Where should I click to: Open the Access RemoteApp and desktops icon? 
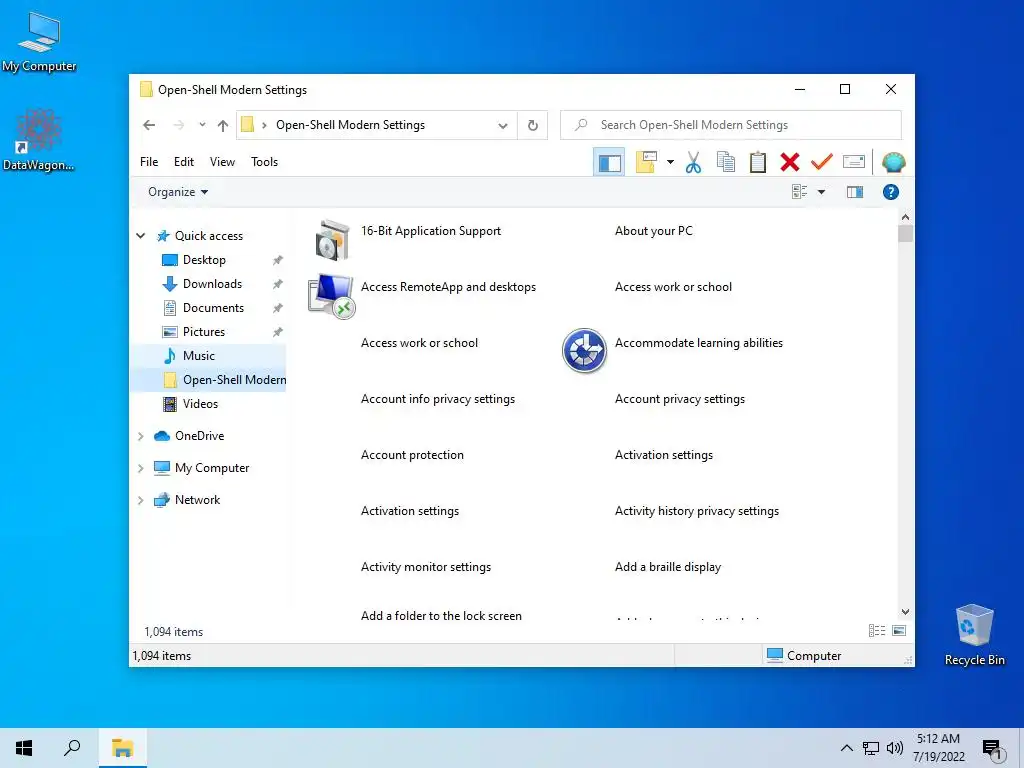(x=332, y=296)
